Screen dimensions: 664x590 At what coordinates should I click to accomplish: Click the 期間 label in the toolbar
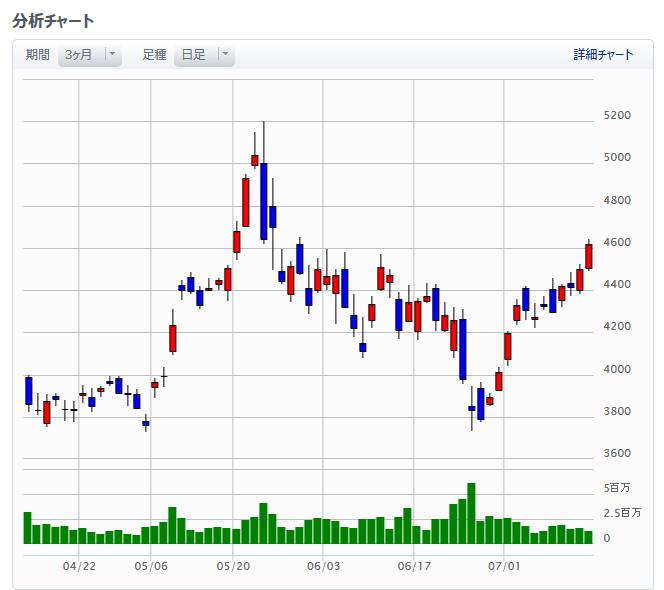[38, 55]
